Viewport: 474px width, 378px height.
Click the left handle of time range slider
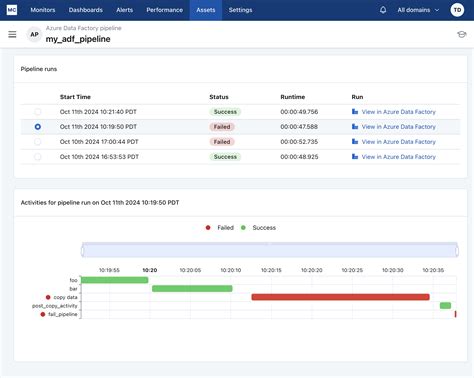(x=83, y=251)
